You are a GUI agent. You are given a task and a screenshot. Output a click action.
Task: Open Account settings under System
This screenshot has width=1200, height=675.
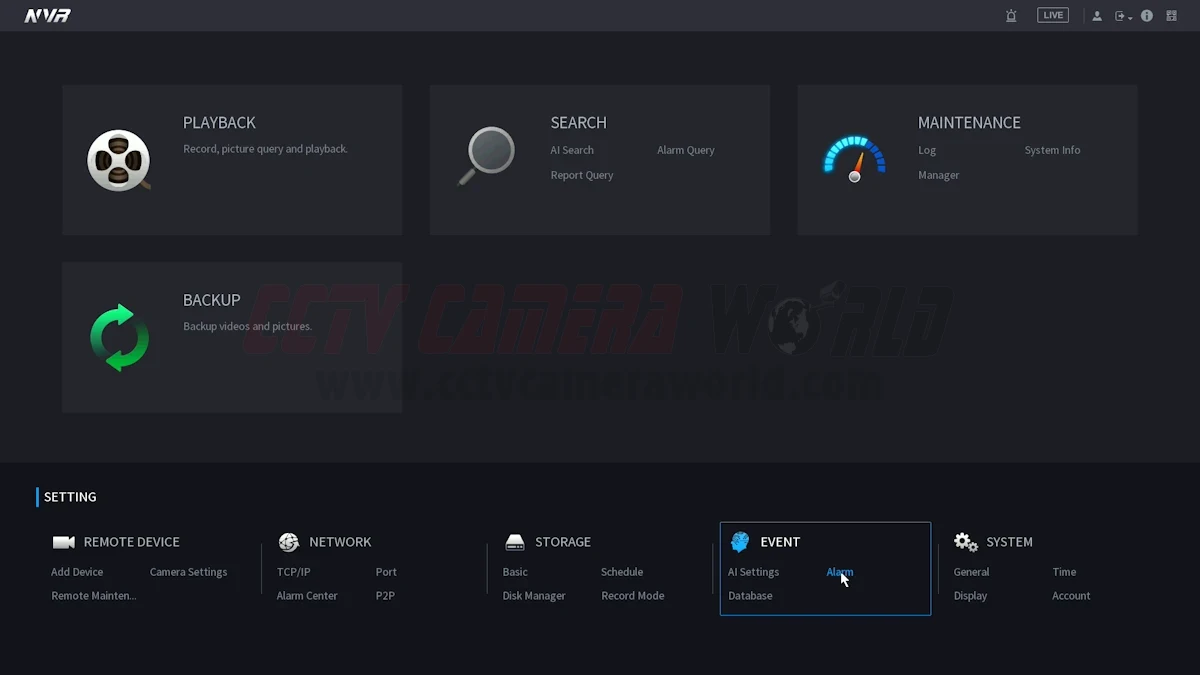click(1070, 596)
